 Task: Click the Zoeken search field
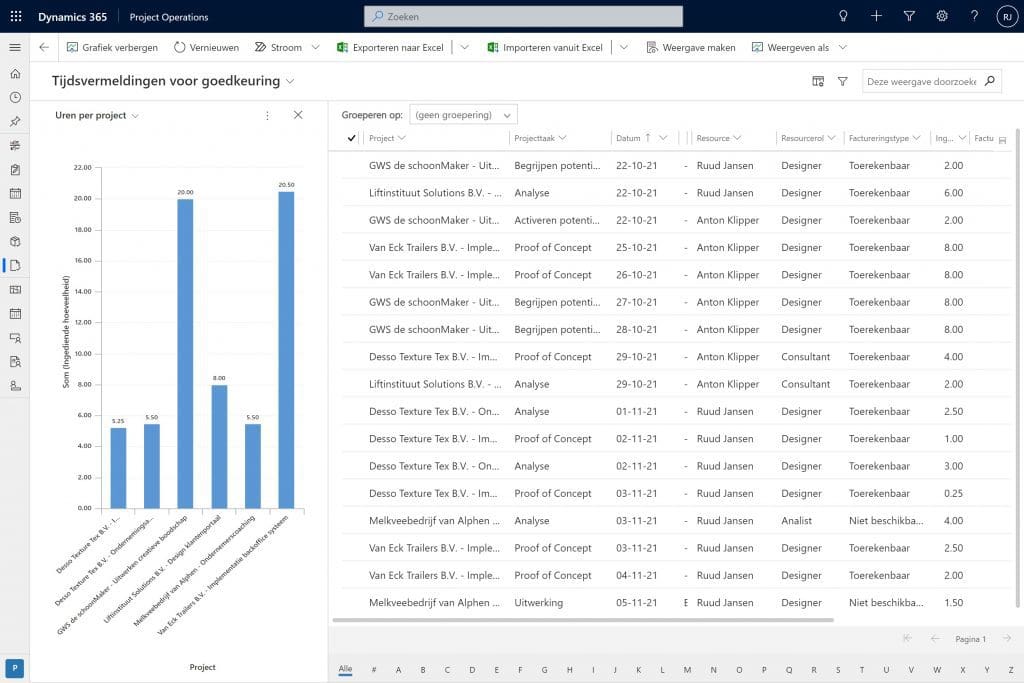523,16
